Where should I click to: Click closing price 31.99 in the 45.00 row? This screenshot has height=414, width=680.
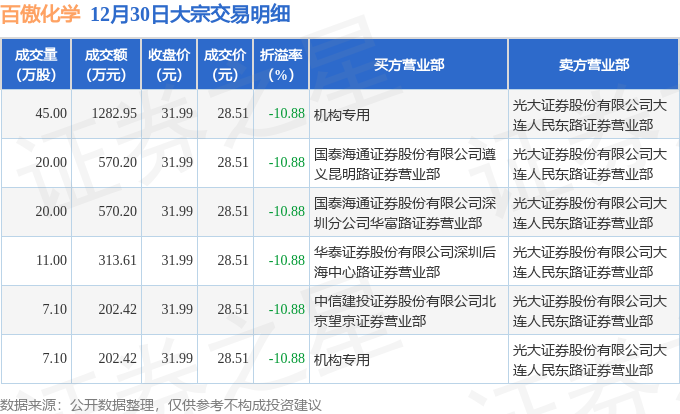[x=177, y=114]
